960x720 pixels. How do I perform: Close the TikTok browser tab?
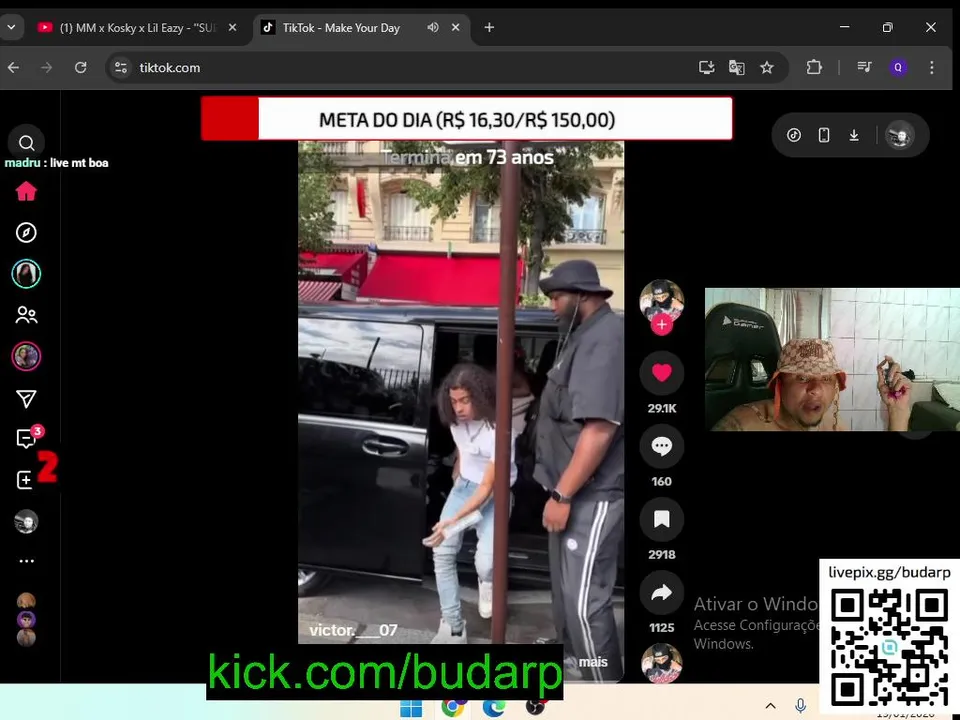[x=456, y=28]
